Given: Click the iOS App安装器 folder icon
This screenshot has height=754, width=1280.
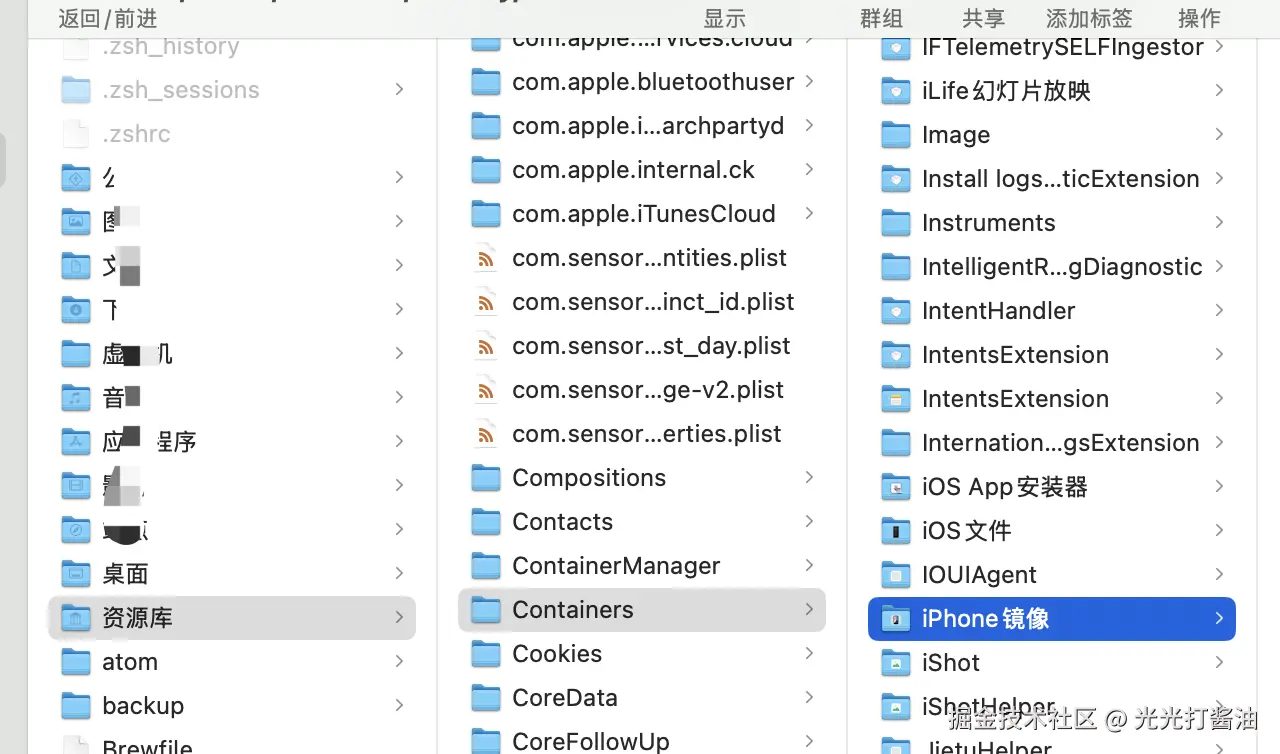Looking at the screenshot, I should [895, 487].
